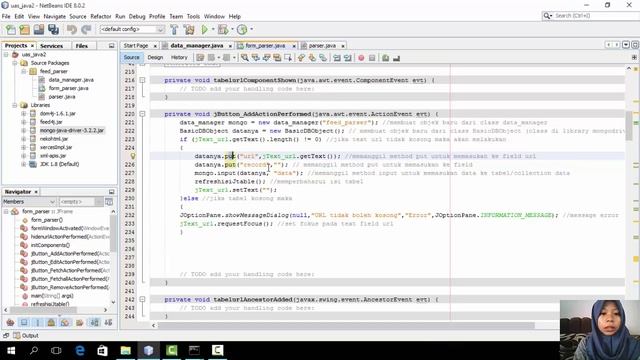Toggle Show Non-Public Members in Navigator
Viewport: 640px width, 360px height.
point(51,322)
